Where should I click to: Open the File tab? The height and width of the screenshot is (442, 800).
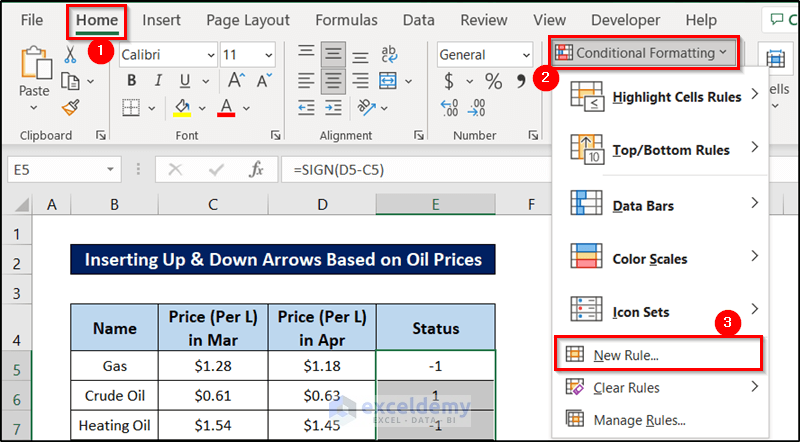[x=32, y=20]
